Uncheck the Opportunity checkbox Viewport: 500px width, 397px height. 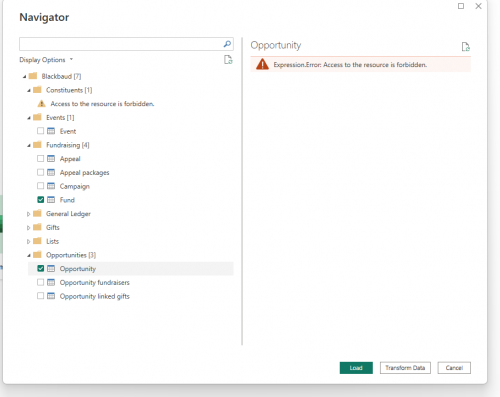tap(41, 269)
